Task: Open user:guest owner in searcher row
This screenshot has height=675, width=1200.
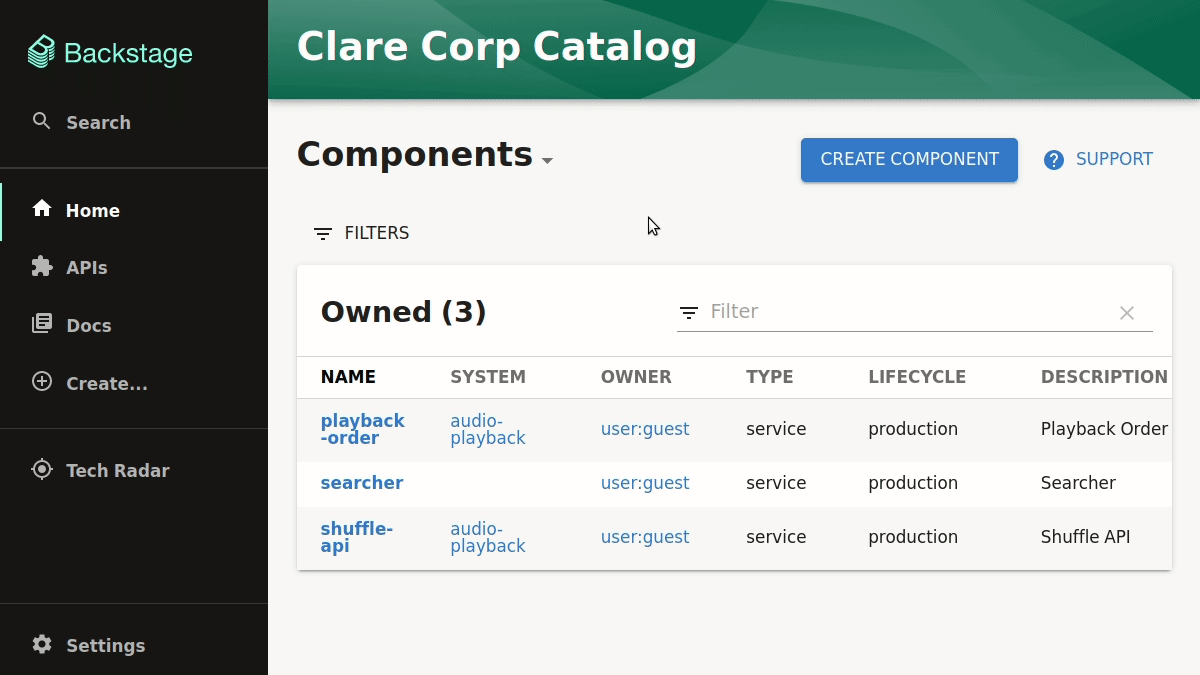Action: pyautogui.click(x=645, y=483)
